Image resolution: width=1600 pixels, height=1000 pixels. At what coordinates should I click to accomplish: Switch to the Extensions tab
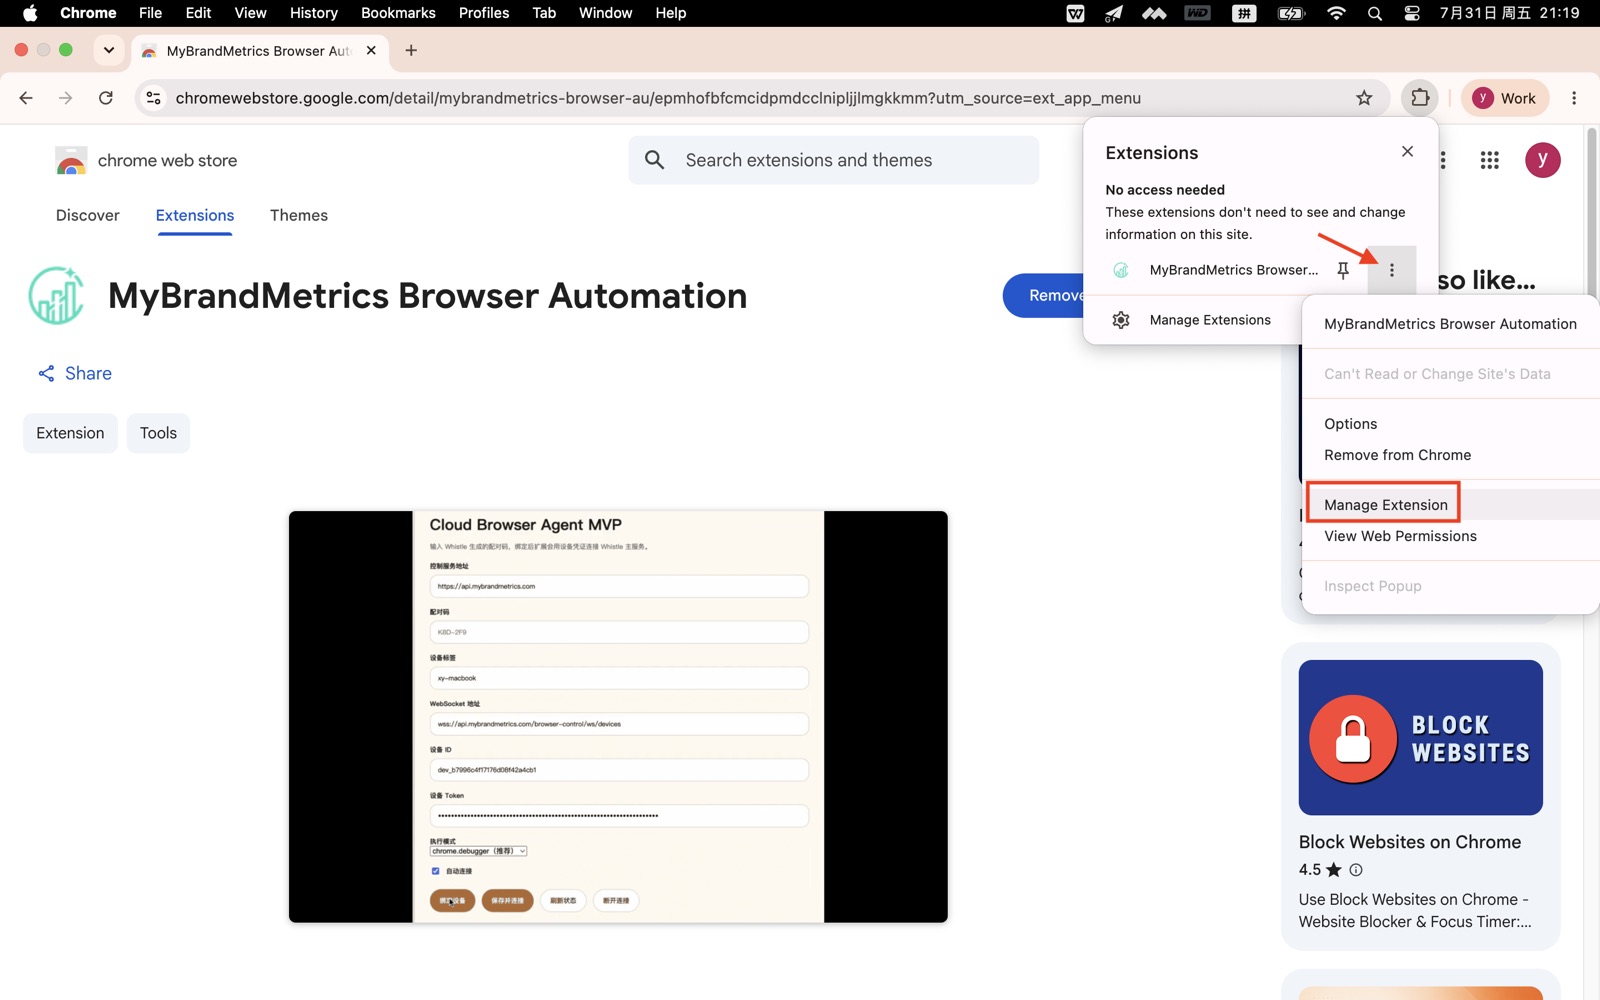pyautogui.click(x=195, y=215)
